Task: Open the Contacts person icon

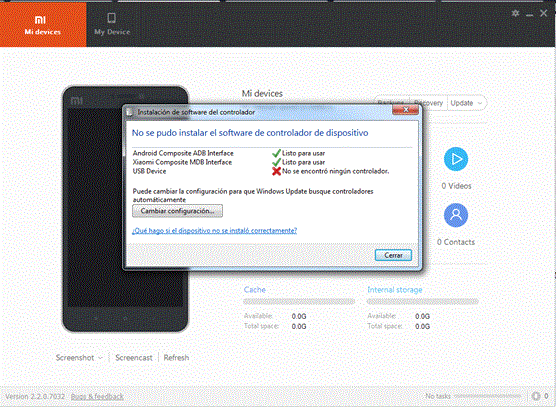Action: pyautogui.click(x=456, y=215)
